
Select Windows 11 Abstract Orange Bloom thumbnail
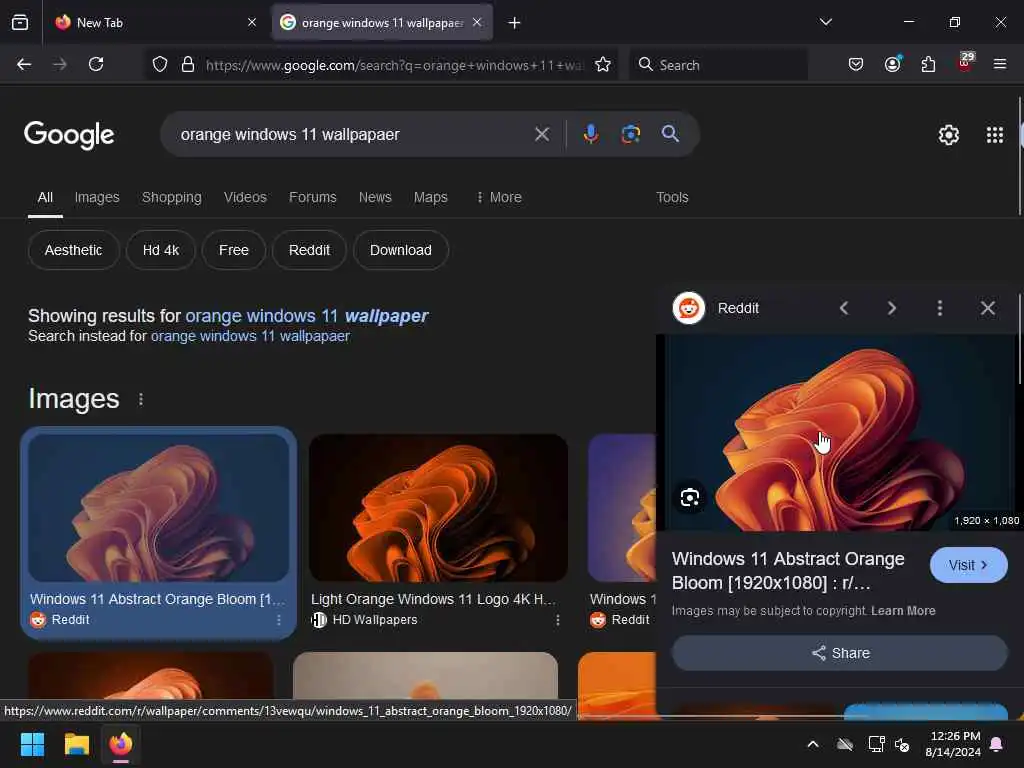(159, 507)
